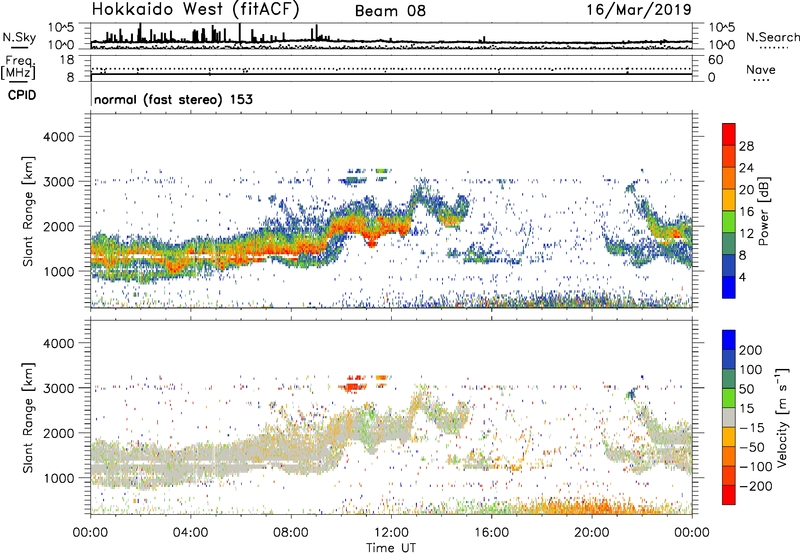Click the '-200' velocity colorbar label
The width and height of the screenshot is (800, 554).
[x=756, y=486]
